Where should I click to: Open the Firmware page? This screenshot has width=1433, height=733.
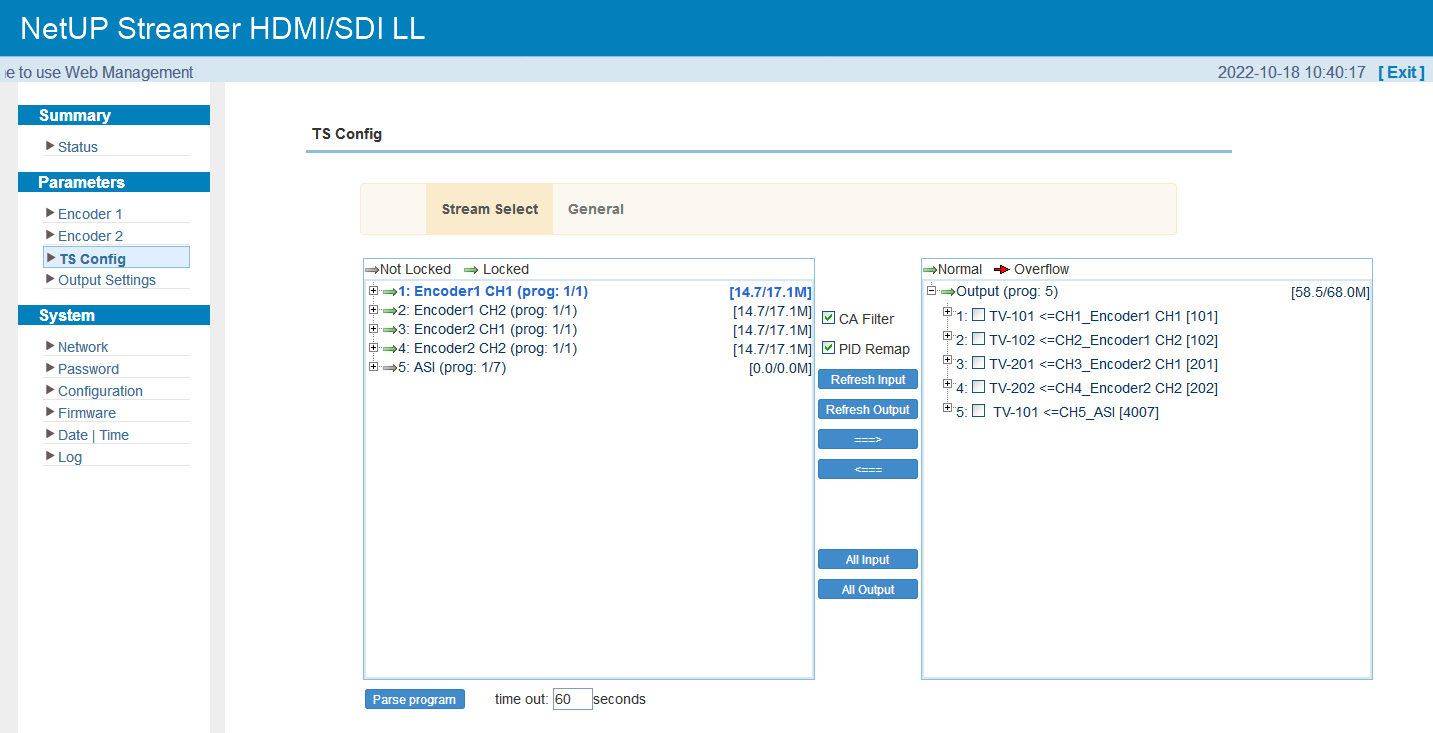(87, 413)
